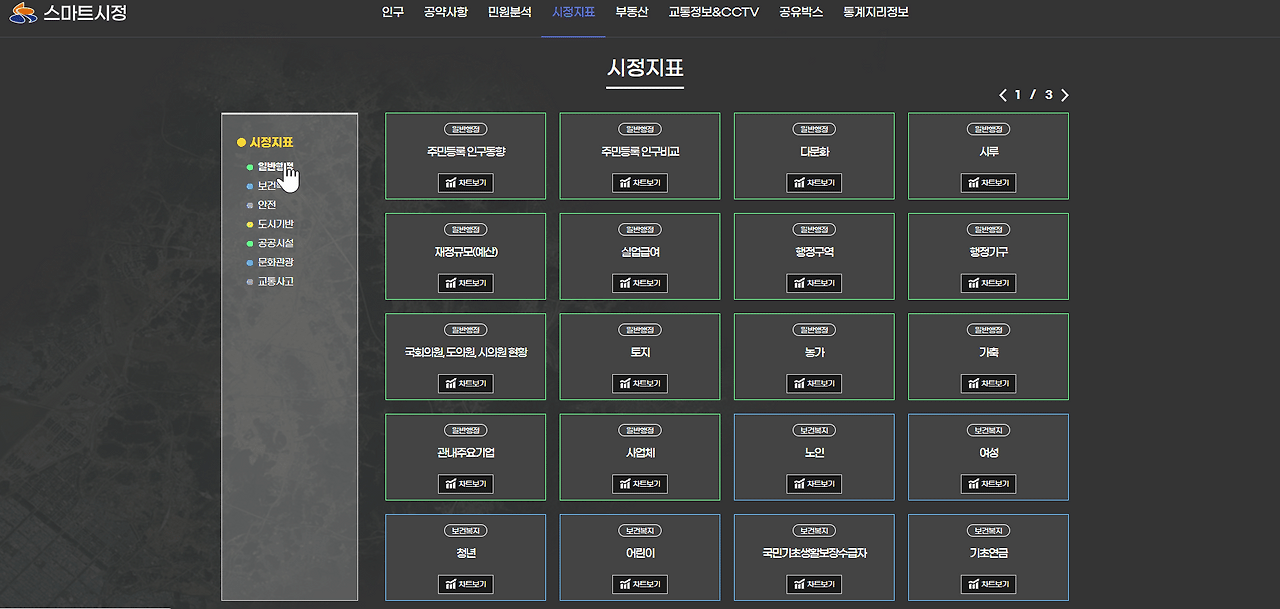
Task: View chart for 사업체 card
Action: click(640, 484)
